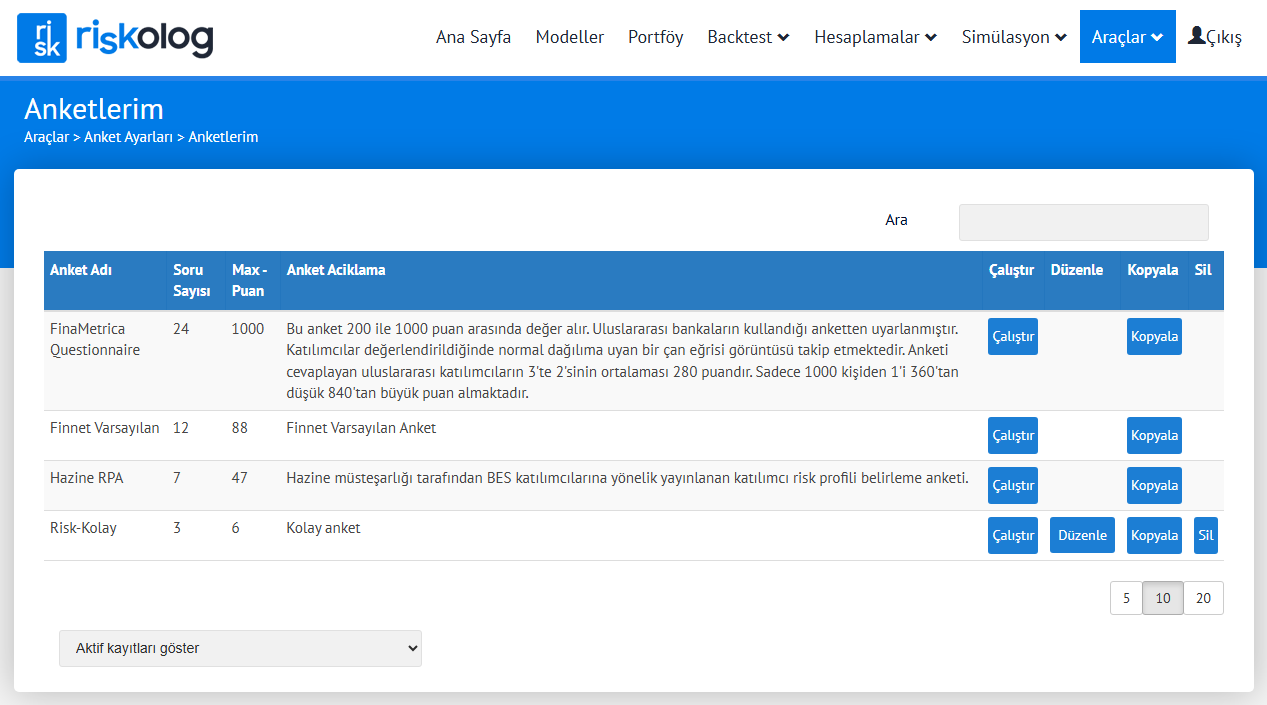Screen dimensions: 1267x705
Task: Click the Anketlerim page title
Action: [94, 109]
